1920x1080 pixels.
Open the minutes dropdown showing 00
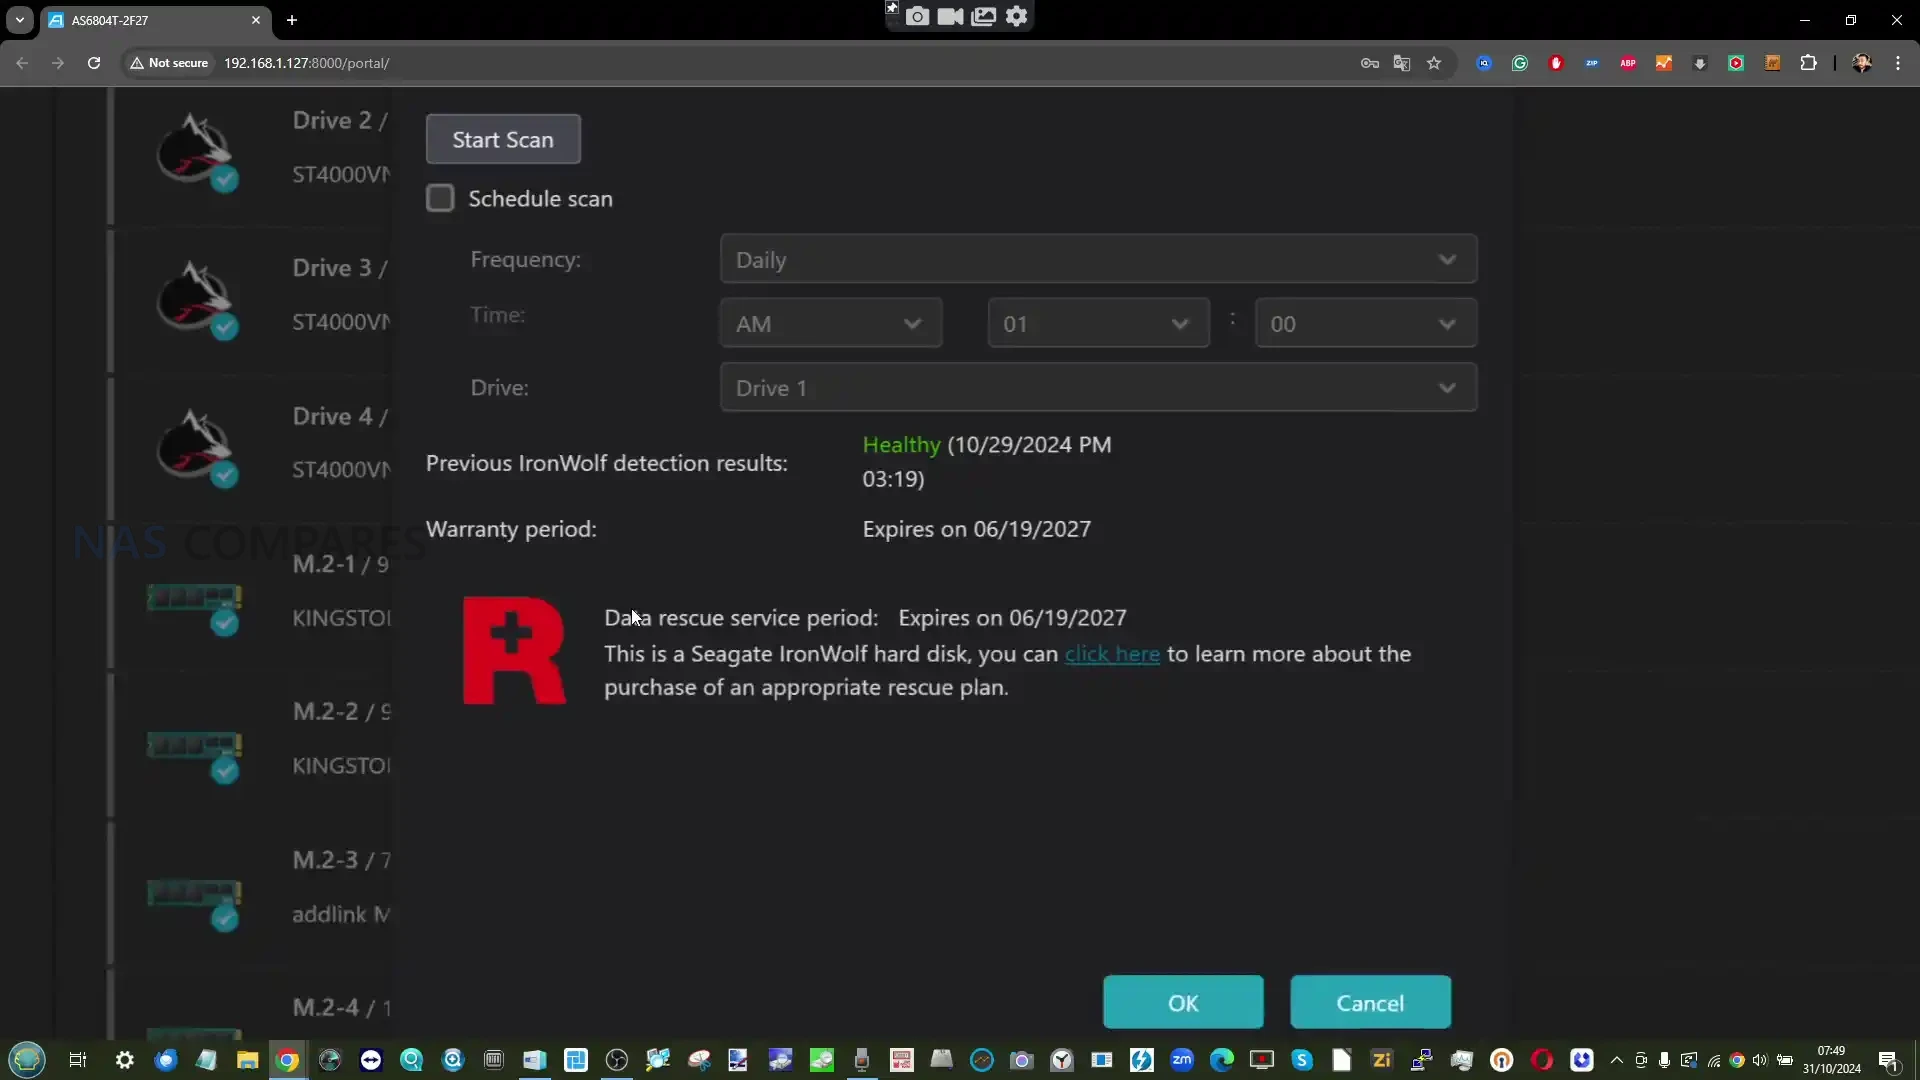pos(1365,324)
